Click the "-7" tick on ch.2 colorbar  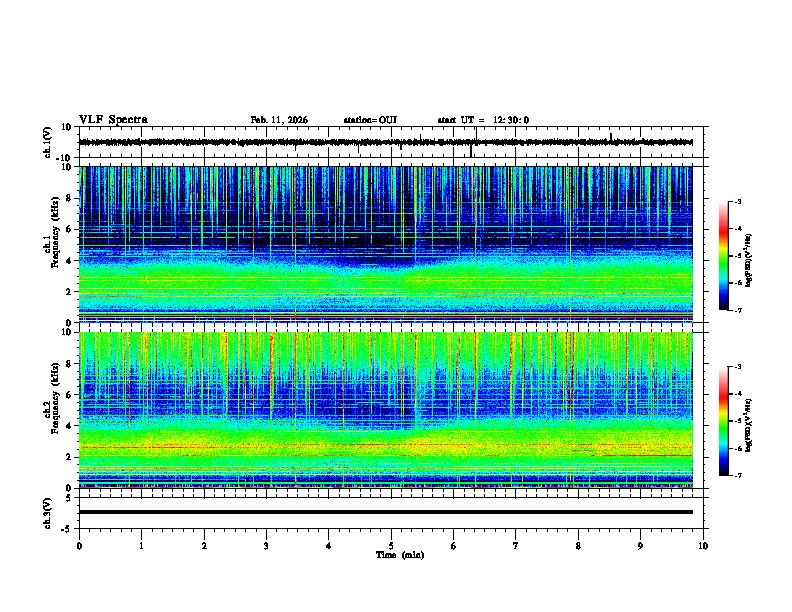click(738, 476)
